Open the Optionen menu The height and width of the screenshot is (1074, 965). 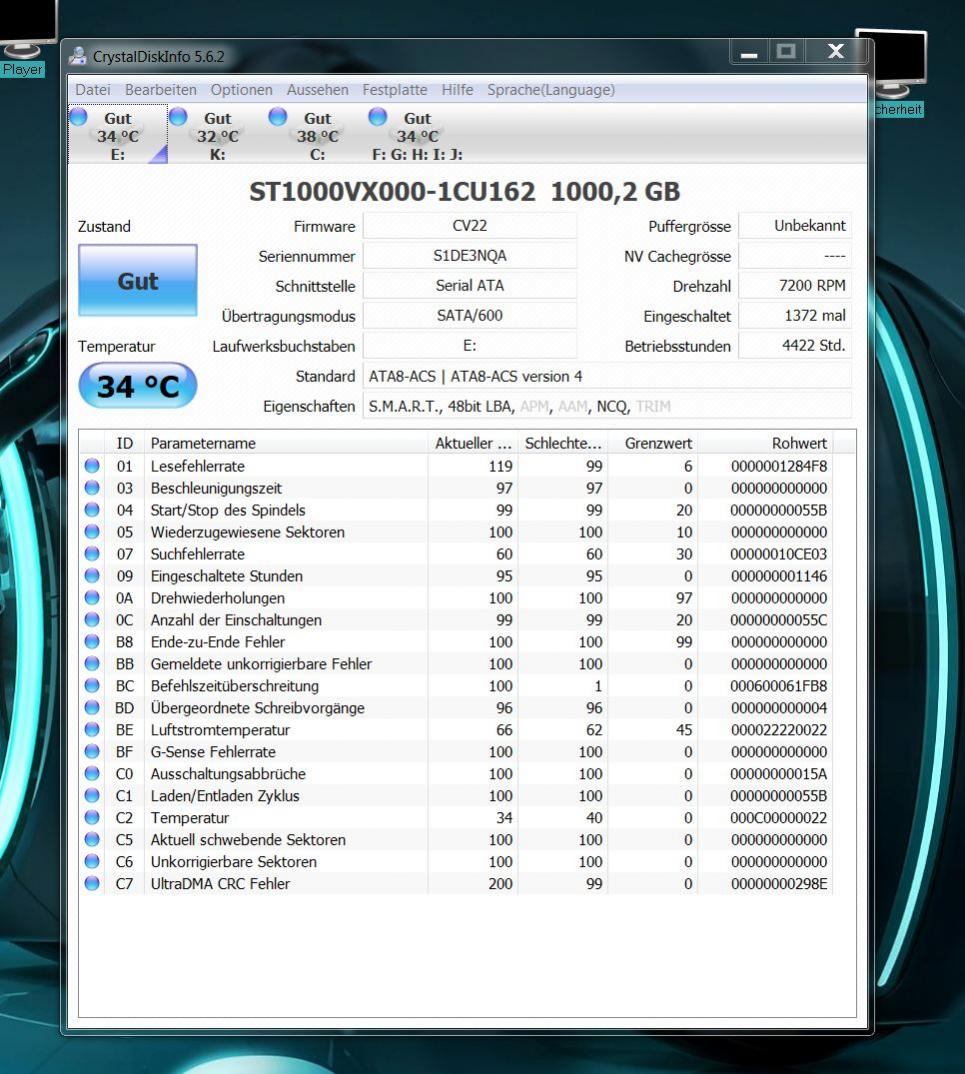[241, 90]
